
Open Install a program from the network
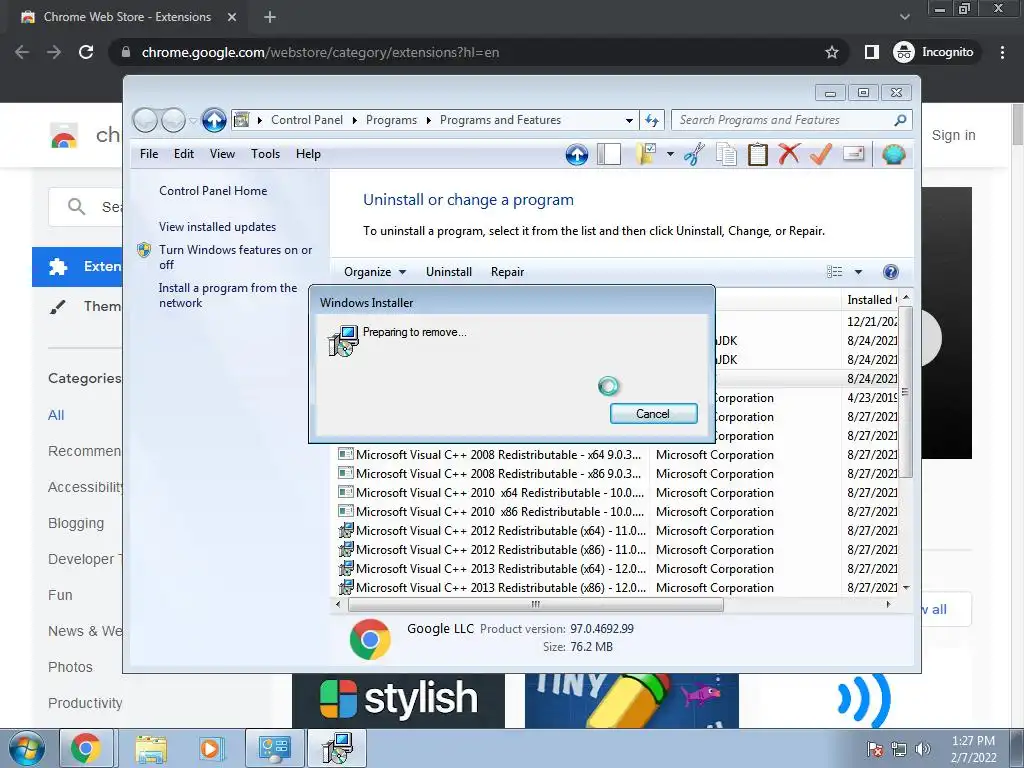click(x=227, y=295)
